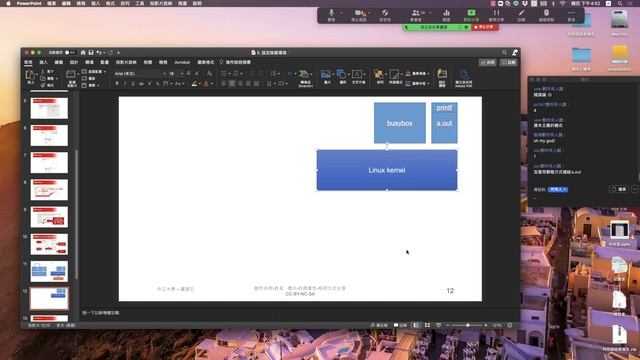
Task: Open the Home ribbon tab
Action: pyautogui.click(x=28, y=62)
